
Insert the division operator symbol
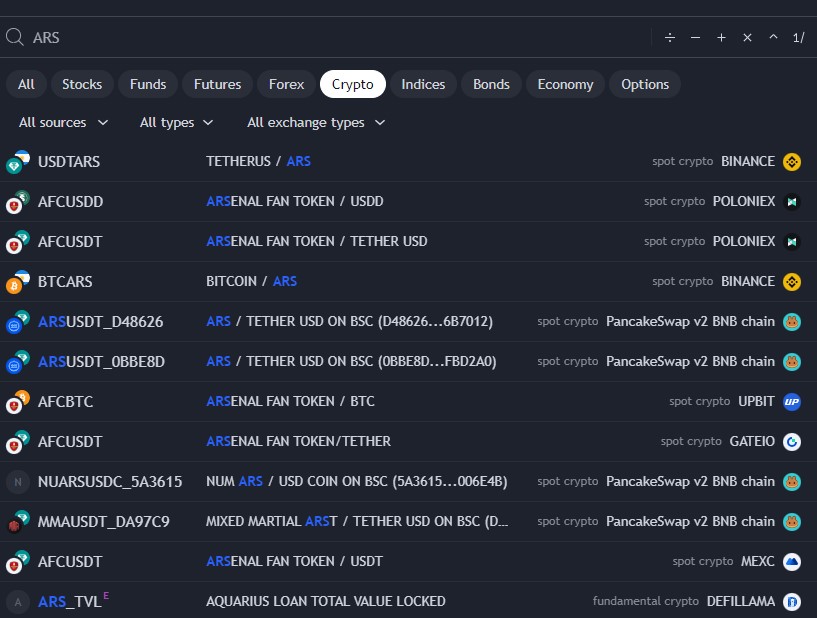[x=670, y=37]
